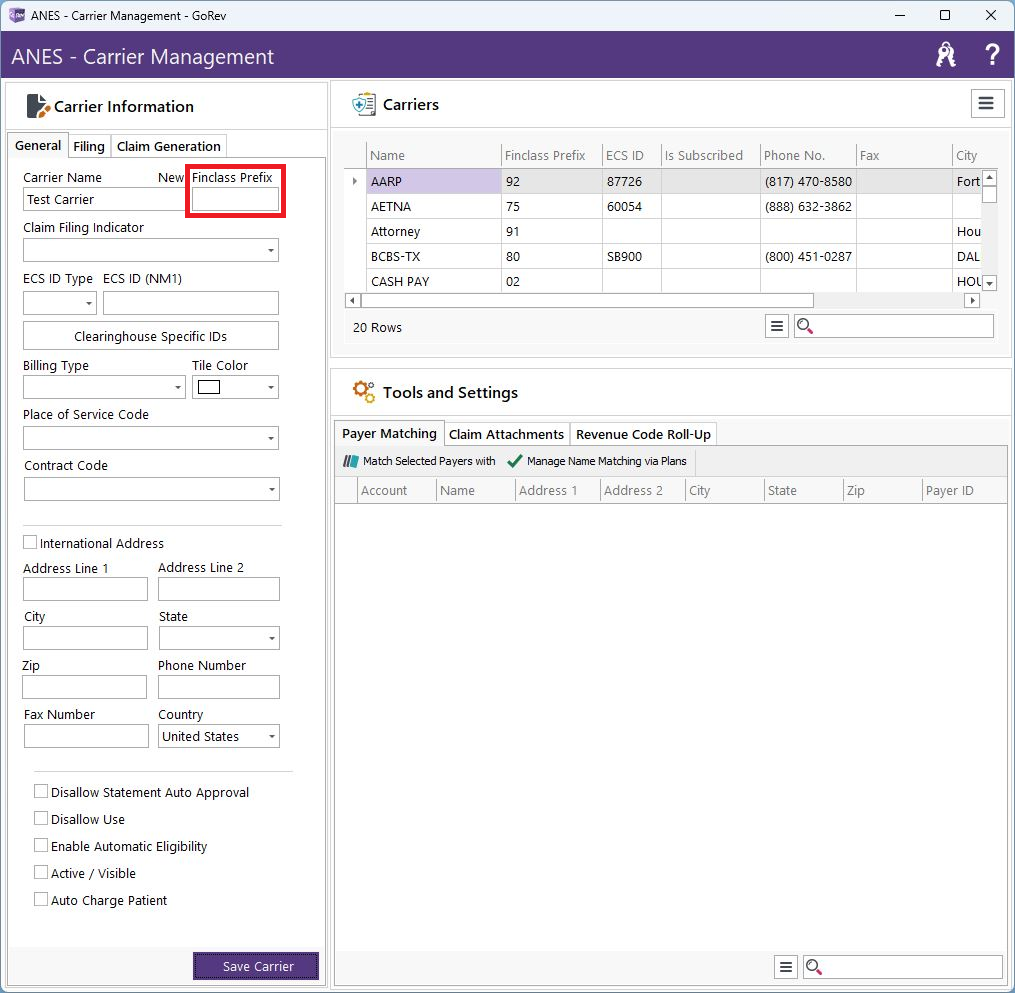This screenshot has height=993, width=1015.
Task: Click Match Selected Payers with button
Action: click(419, 461)
